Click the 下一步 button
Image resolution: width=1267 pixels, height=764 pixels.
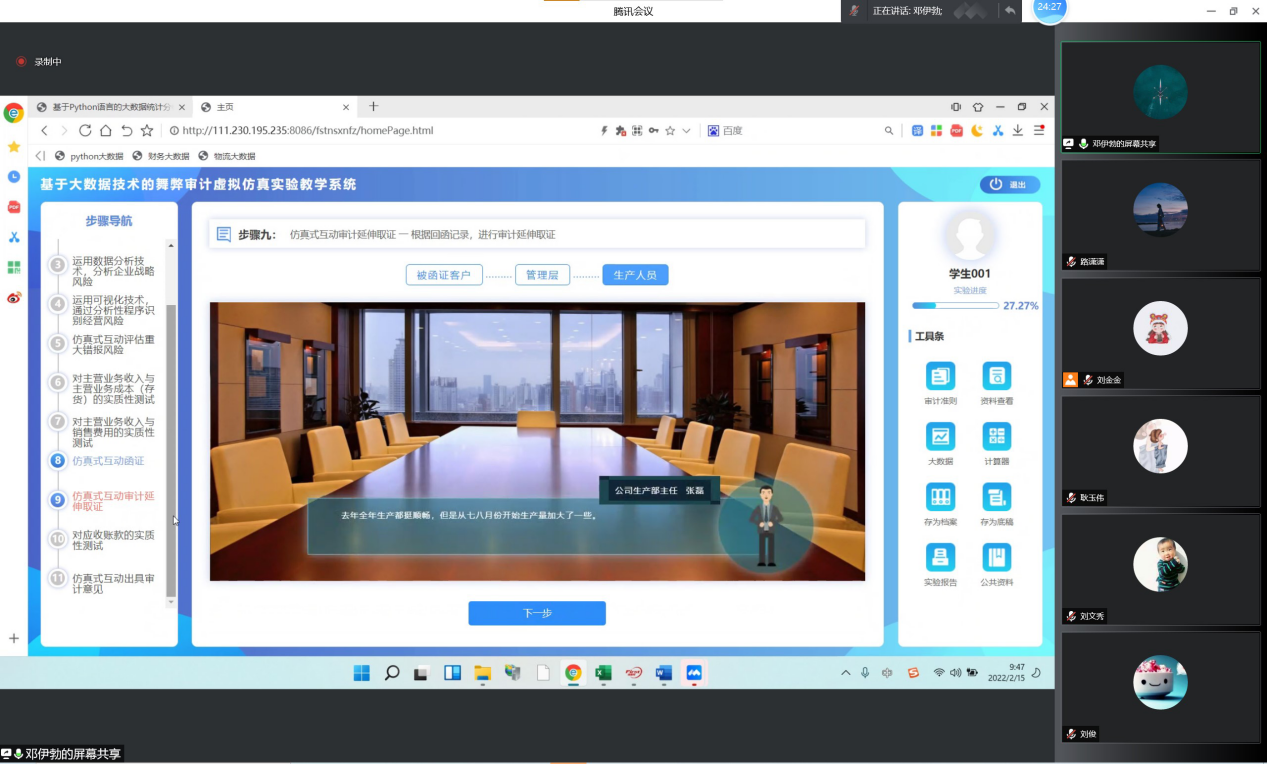(x=537, y=613)
